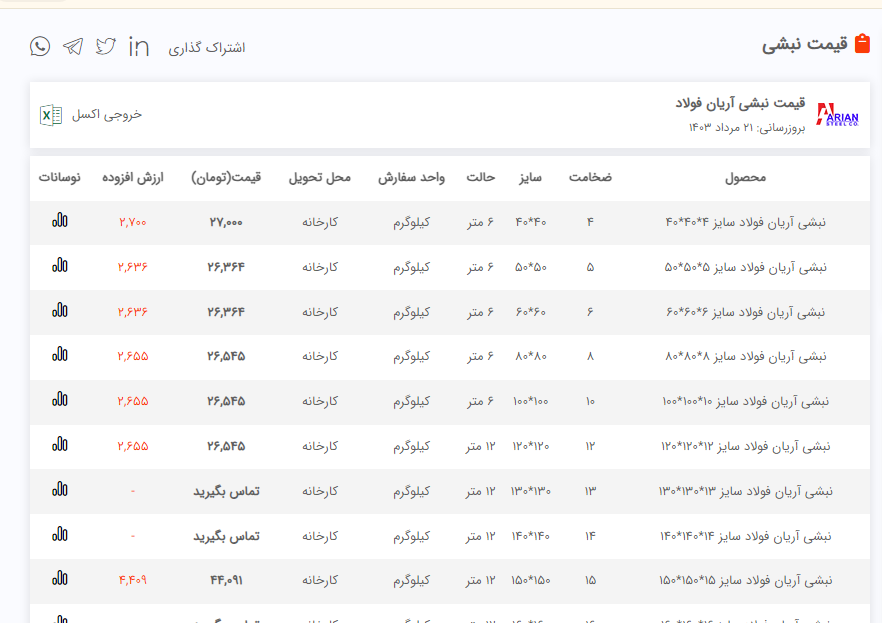The width and height of the screenshot is (882, 623).
Task: Click the Arian Steel company logo
Action: pyautogui.click(x=837, y=115)
